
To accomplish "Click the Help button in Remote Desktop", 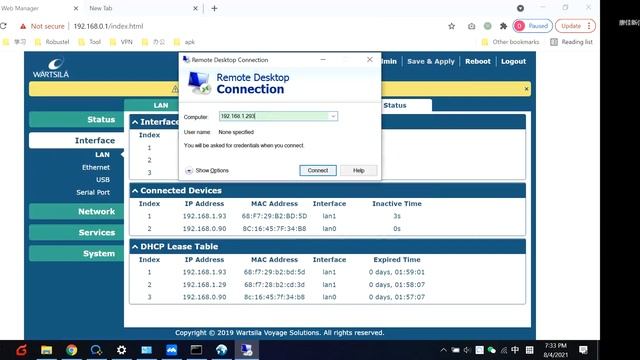I will click(358, 171).
